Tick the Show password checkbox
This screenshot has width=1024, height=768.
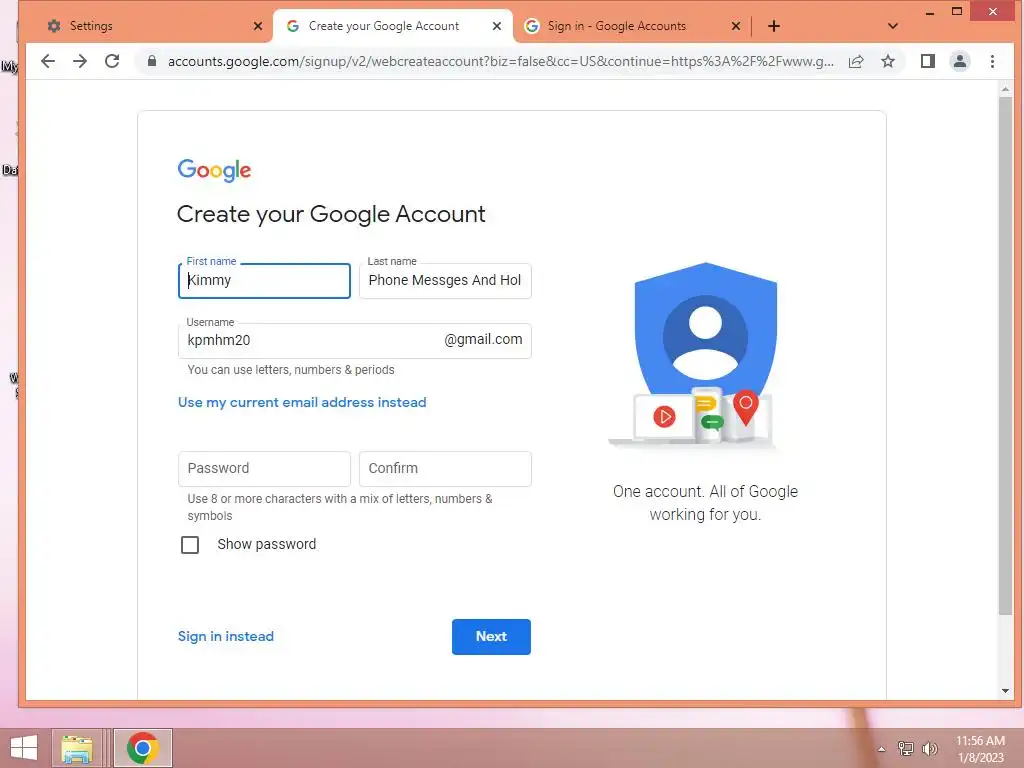click(190, 545)
